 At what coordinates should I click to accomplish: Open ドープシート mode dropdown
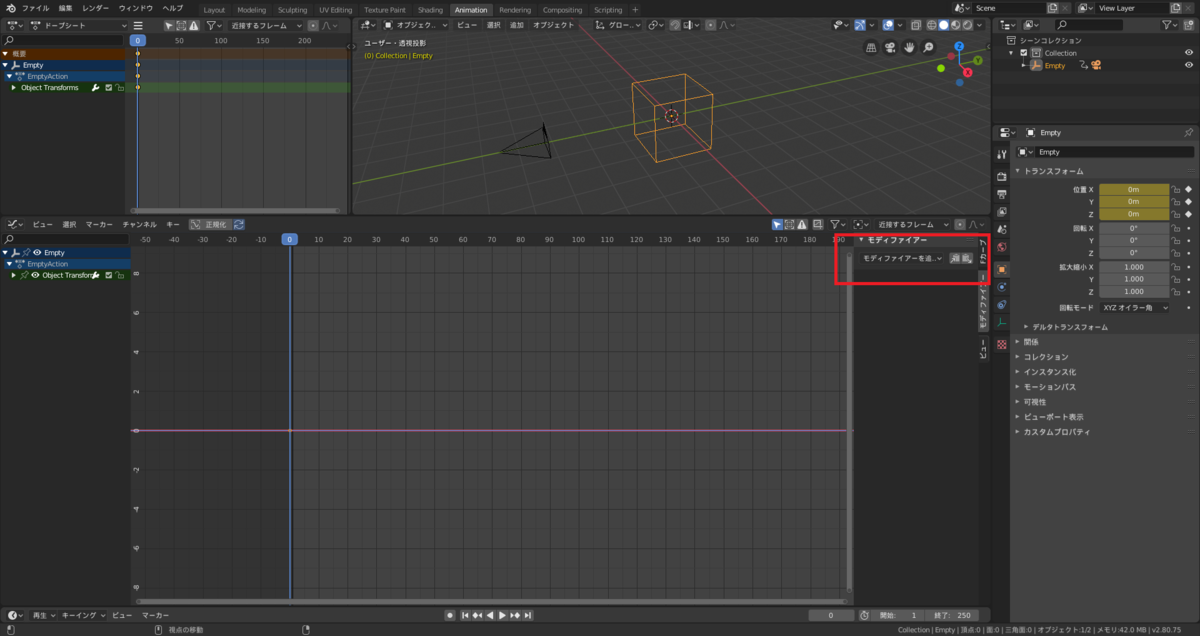(x=78, y=25)
